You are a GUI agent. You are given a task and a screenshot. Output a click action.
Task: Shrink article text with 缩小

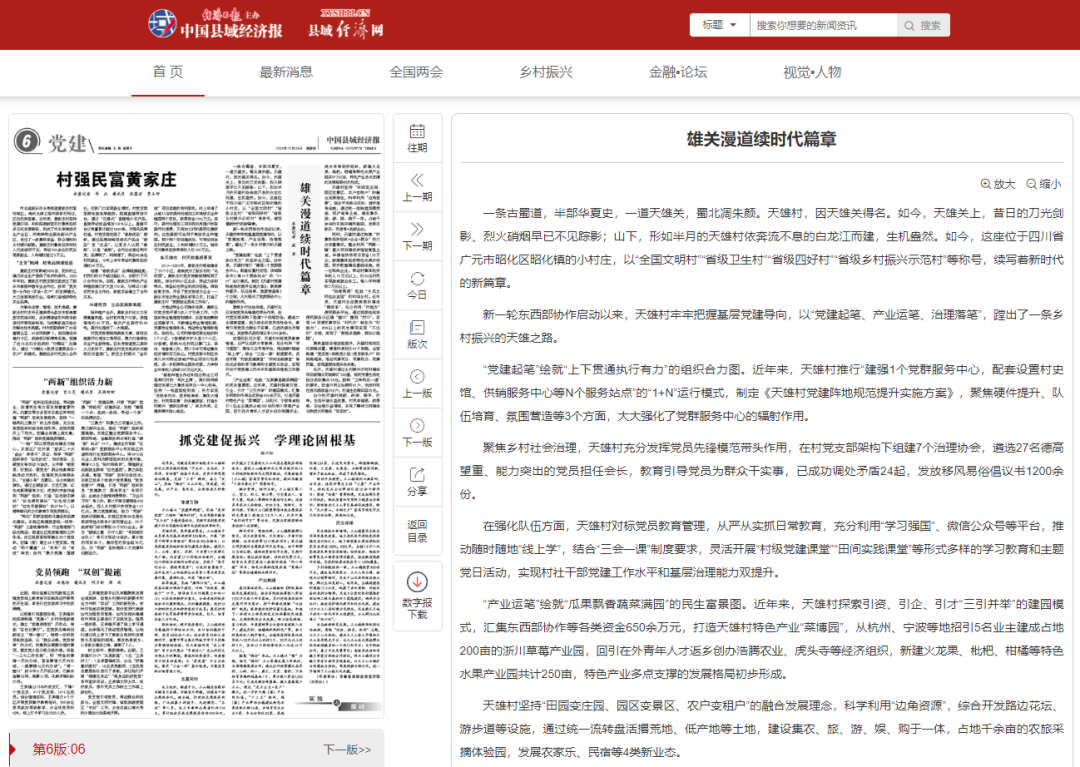[x=1043, y=184]
